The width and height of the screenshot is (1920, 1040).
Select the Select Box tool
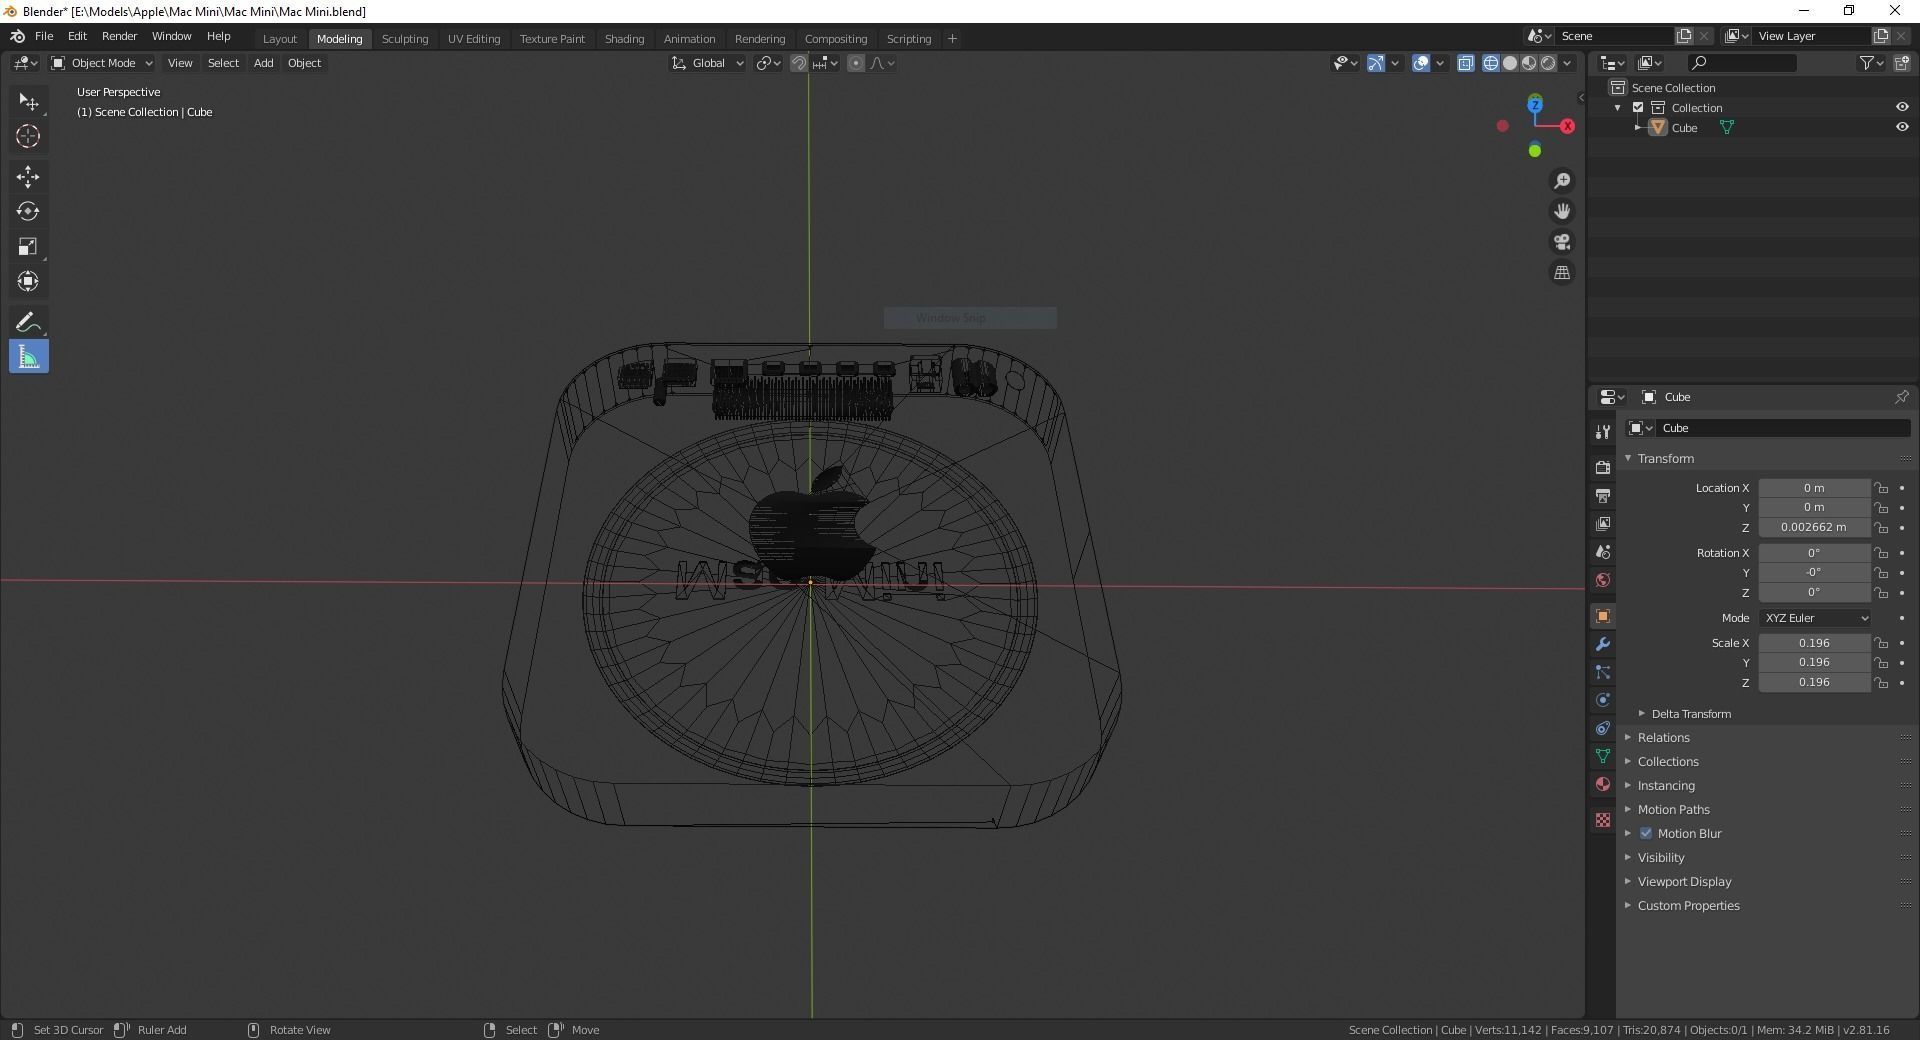pos(28,102)
